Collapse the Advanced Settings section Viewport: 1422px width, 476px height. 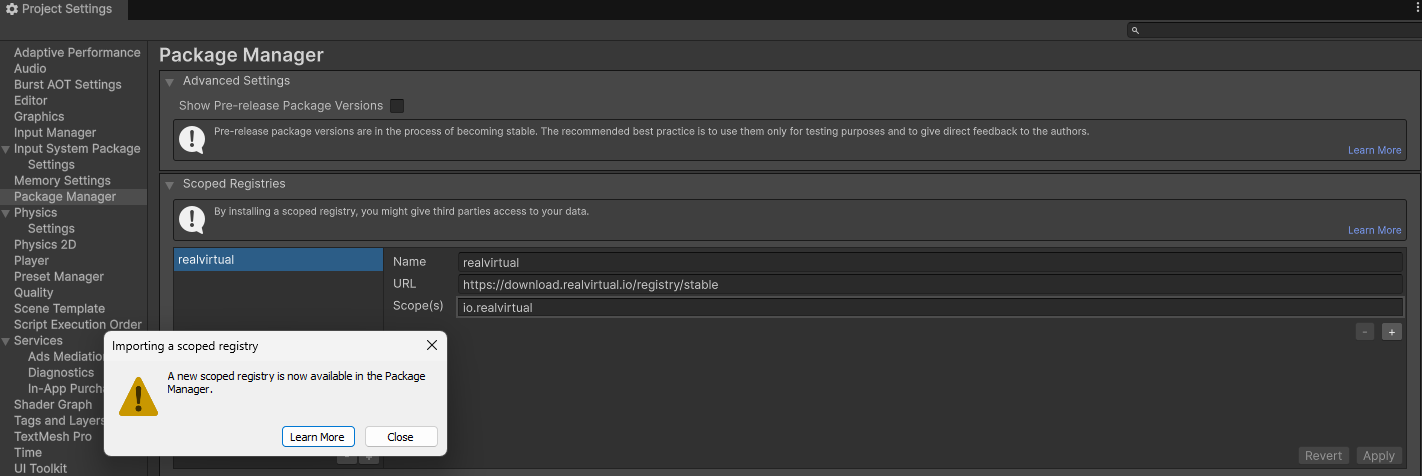point(170,82)
